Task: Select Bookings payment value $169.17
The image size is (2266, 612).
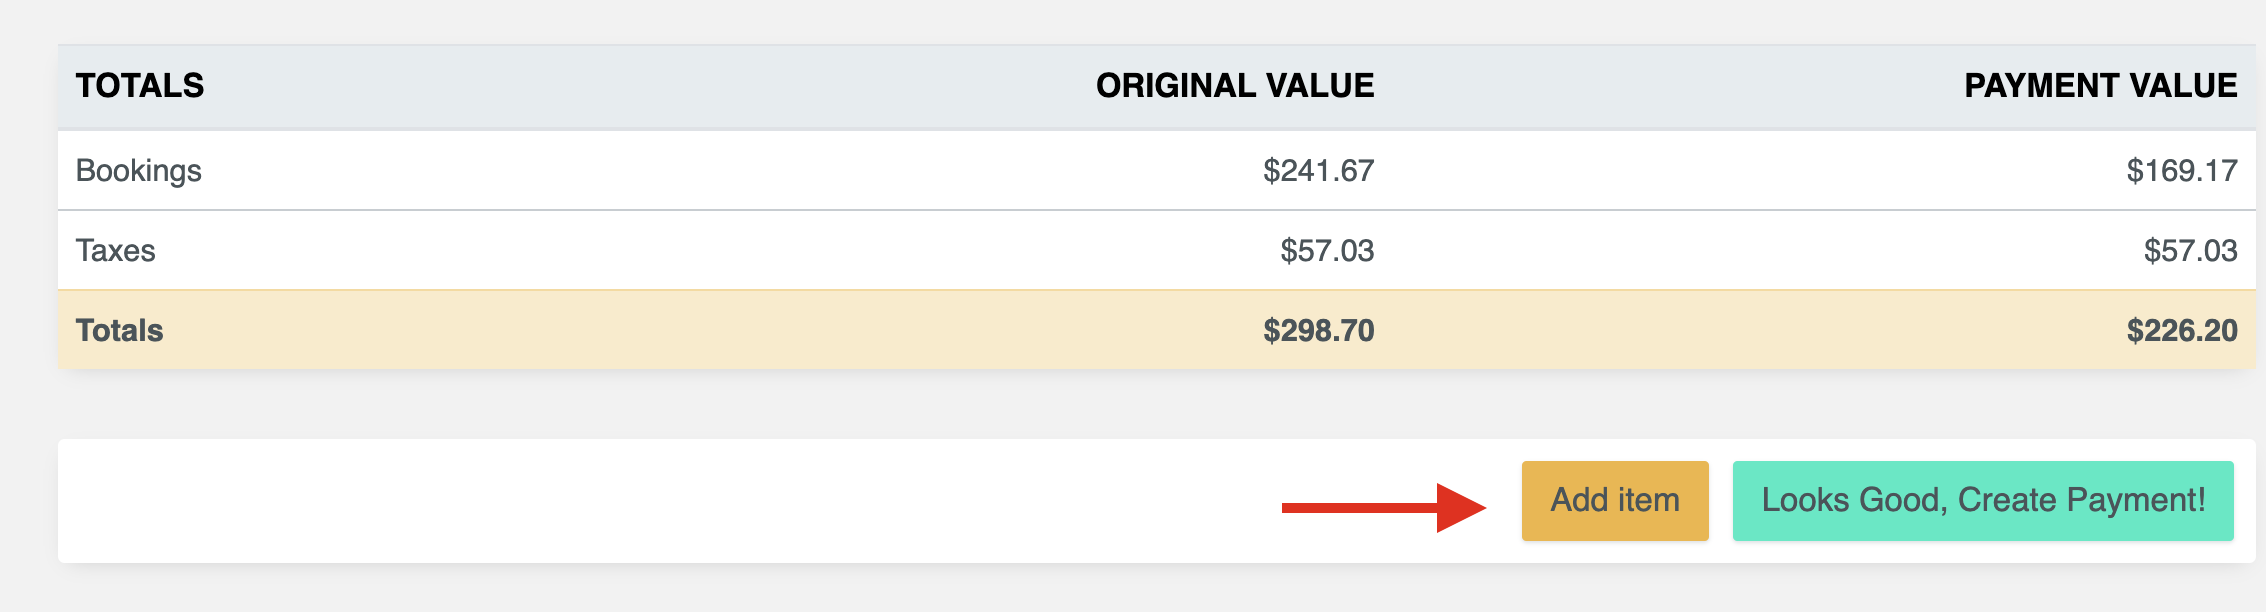Action: click(x=2182, y=171)
